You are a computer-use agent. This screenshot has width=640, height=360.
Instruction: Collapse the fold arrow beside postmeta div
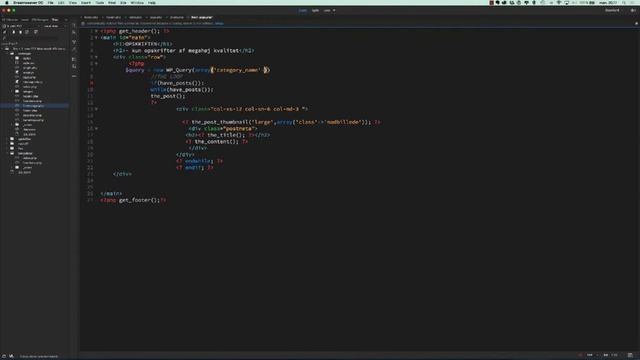tap(96, 129)
